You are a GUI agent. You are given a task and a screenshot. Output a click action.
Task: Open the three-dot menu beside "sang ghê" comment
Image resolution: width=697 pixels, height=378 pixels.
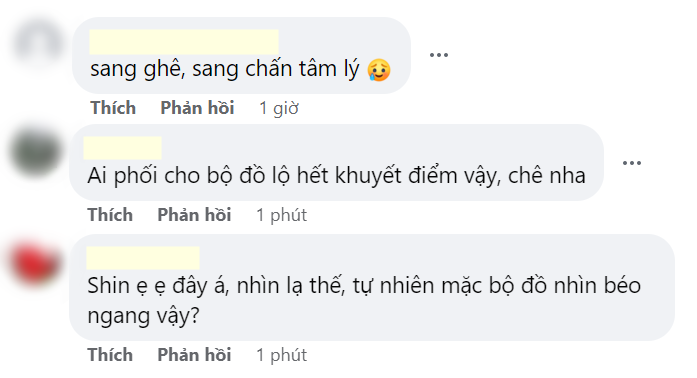tap(438, 55)
